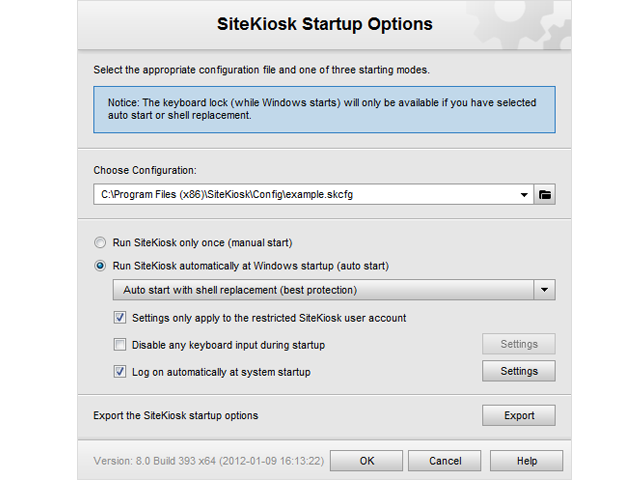Viewport: 640px width, 480px height.
Task: Click the browse folder icon for configuration file
Action: tap(545, 195)
